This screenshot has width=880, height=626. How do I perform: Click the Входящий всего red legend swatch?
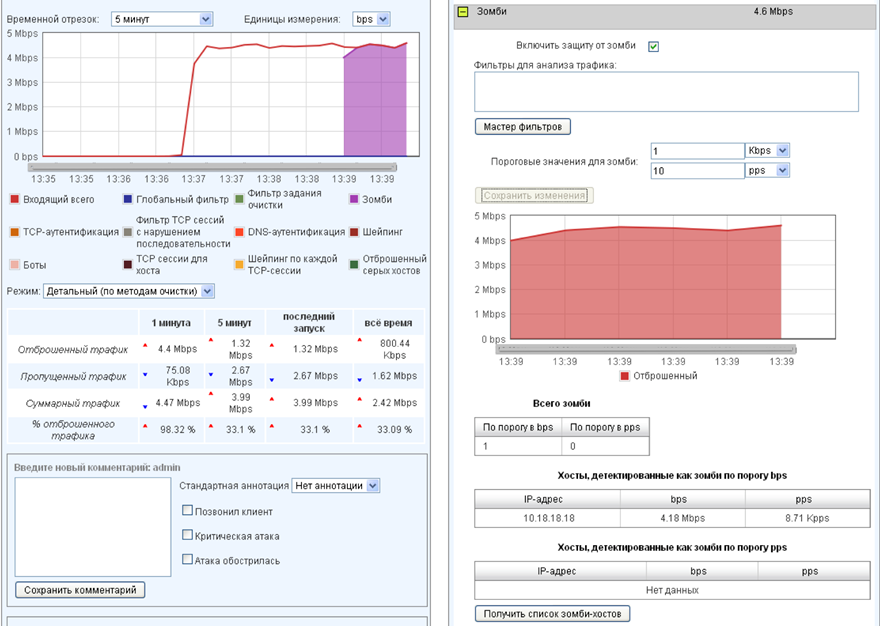[14, 199]
